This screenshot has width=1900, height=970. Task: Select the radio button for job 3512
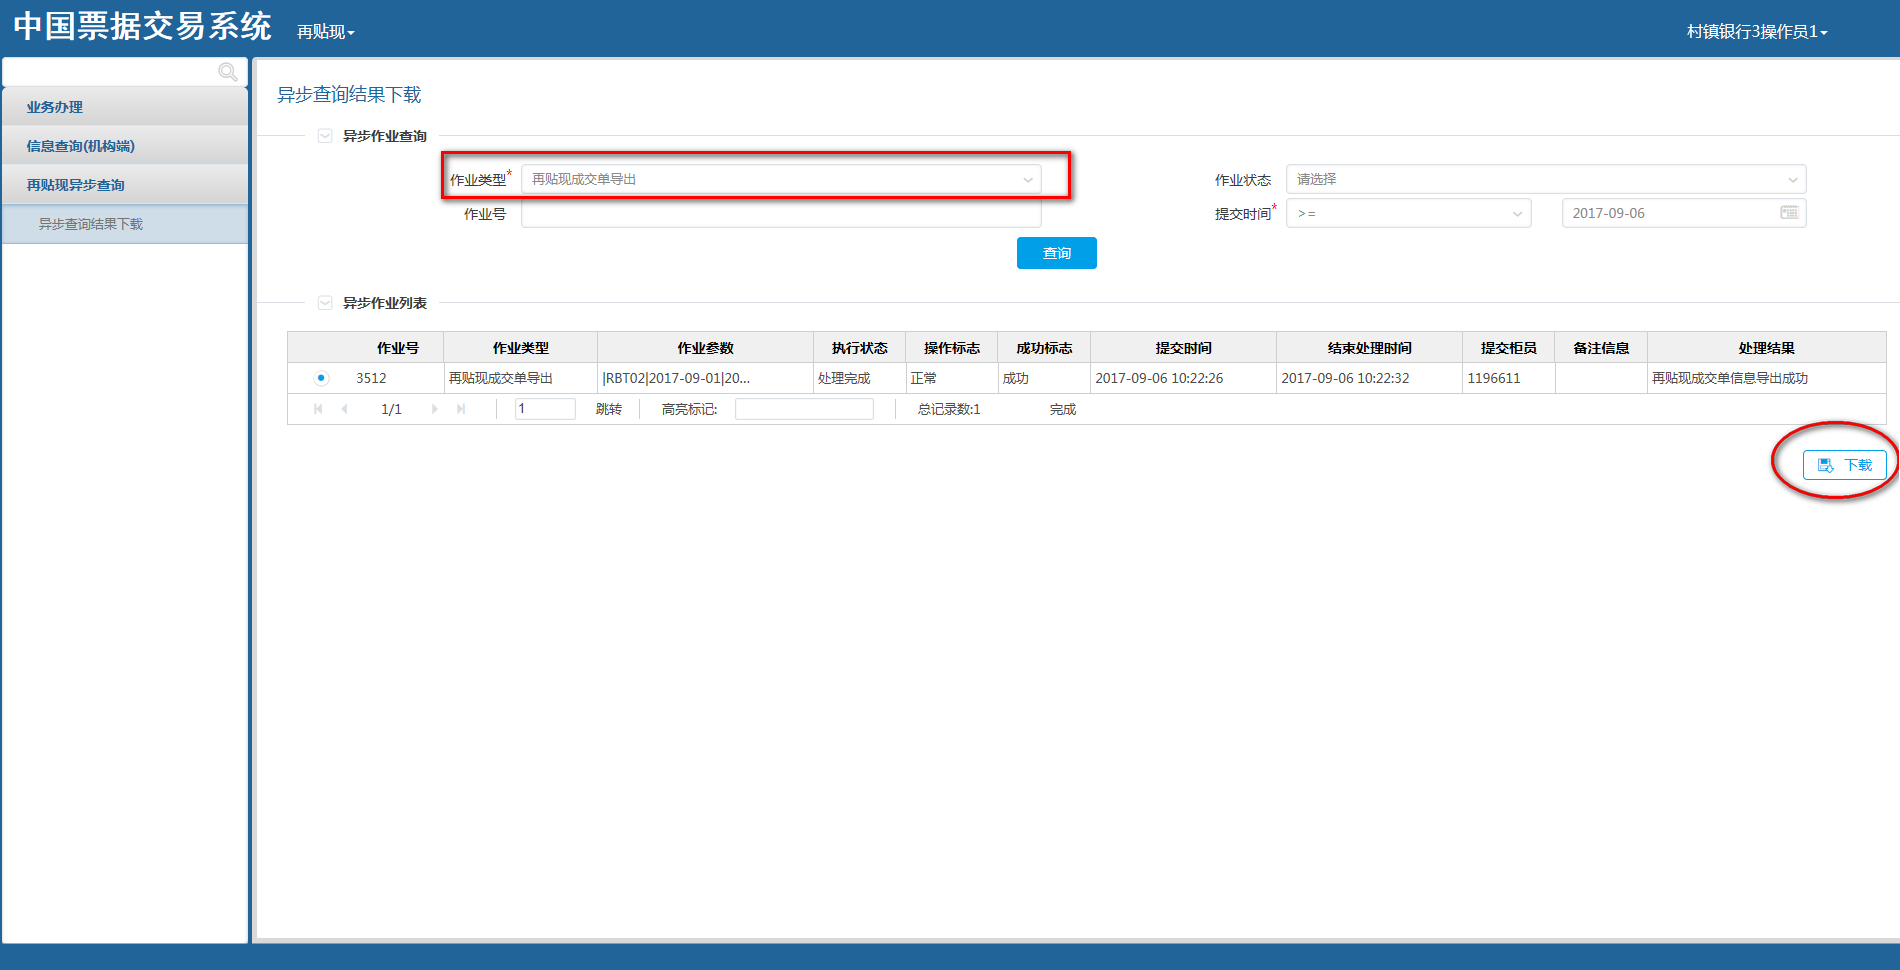(x=321, y=378)
